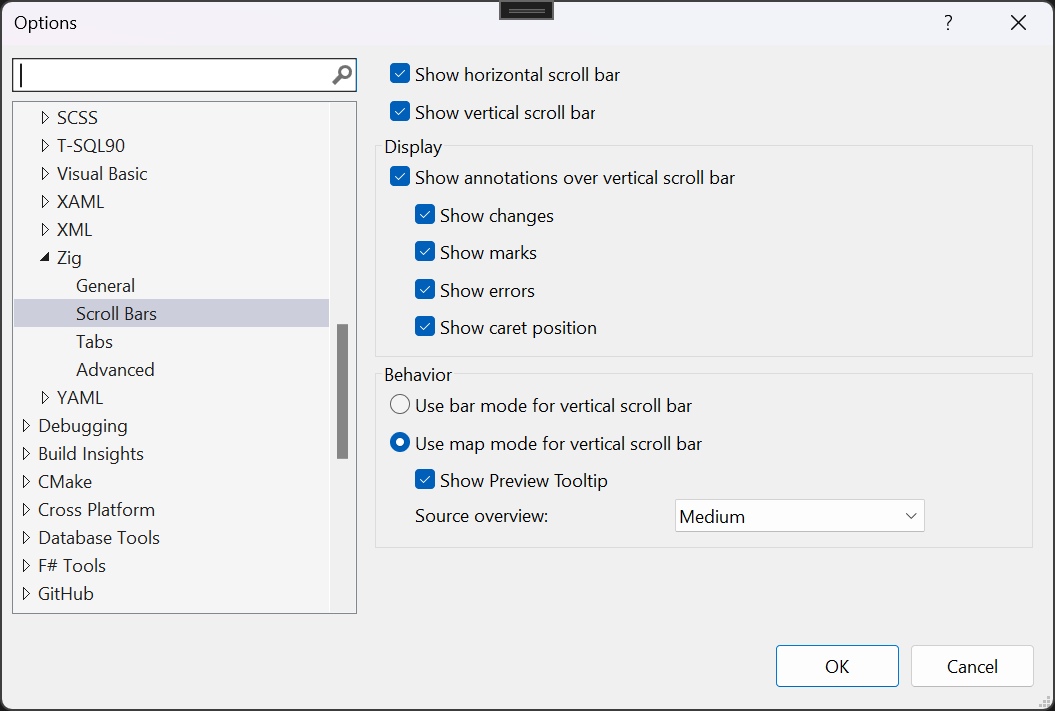Image resolution: width=1055 pixels, height=711 pixels.
Task: Expand the GitHub tree node
Action: pos(25,593)
